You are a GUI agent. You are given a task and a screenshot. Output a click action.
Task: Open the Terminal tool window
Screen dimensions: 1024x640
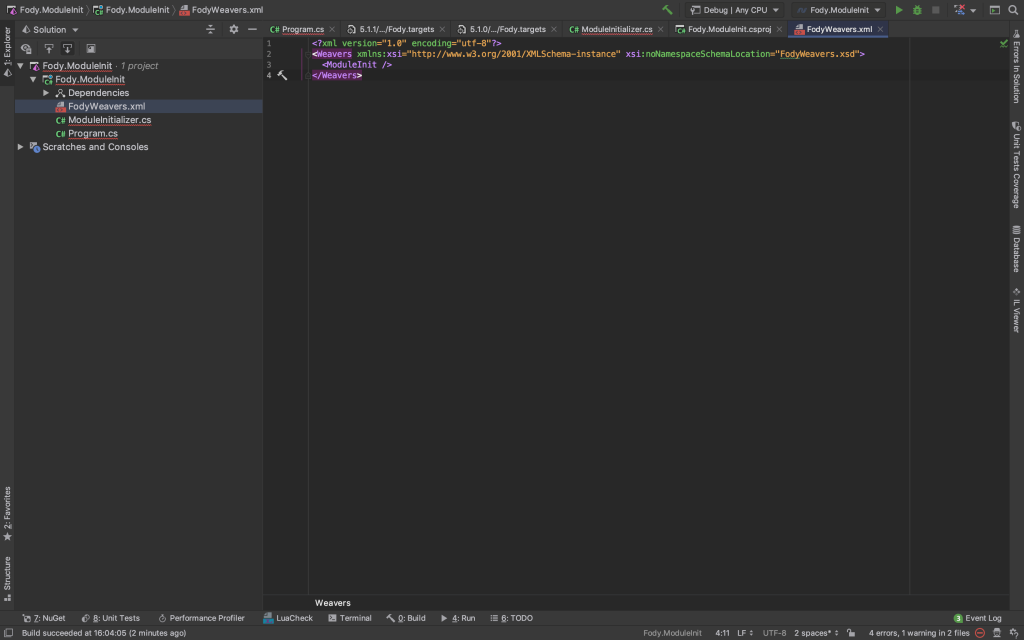click(349, 618)
